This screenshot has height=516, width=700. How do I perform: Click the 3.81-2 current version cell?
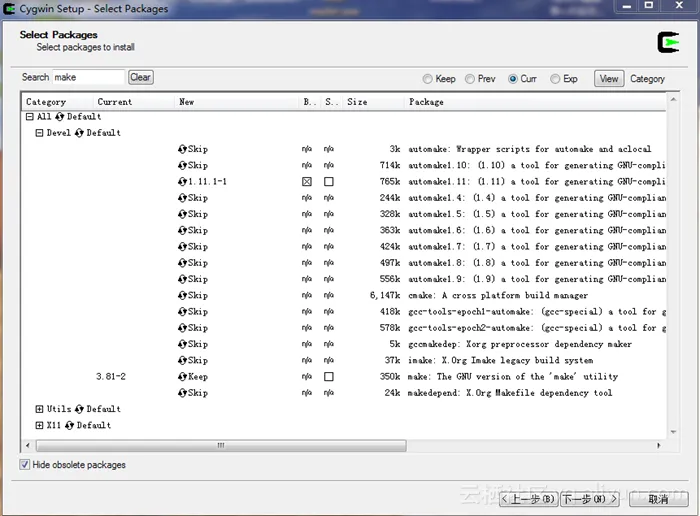[x=111, y=377]
